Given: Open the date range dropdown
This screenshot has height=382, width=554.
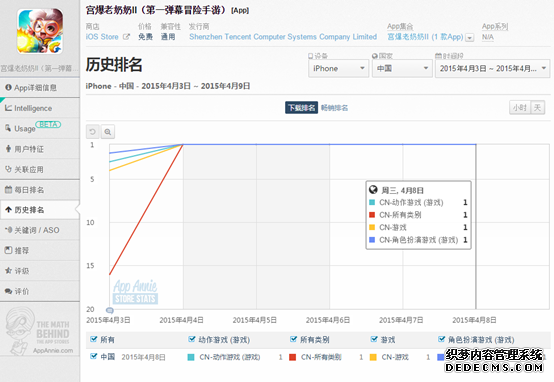Looking at the screenshot, I should [x=493, y=68].
